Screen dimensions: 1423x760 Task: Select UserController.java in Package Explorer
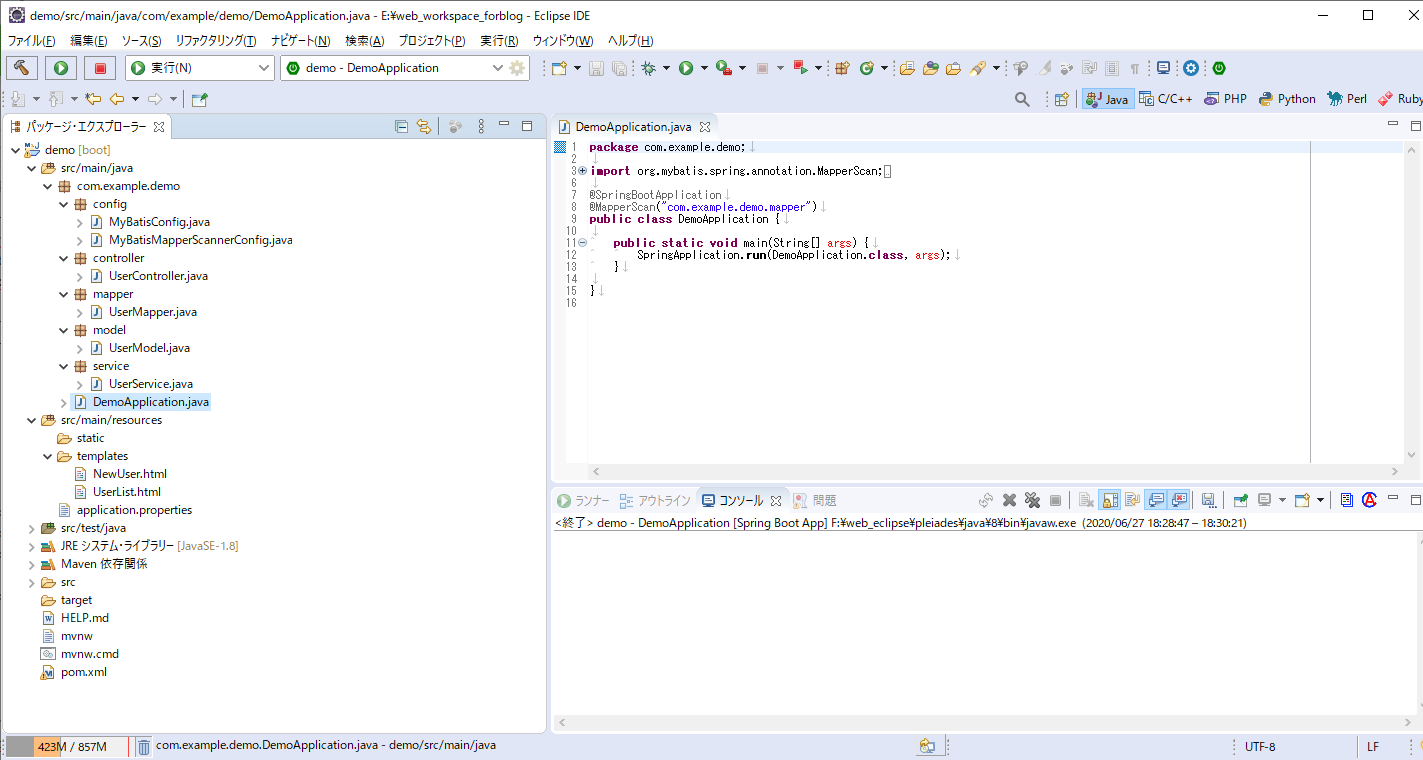(158, 276)
